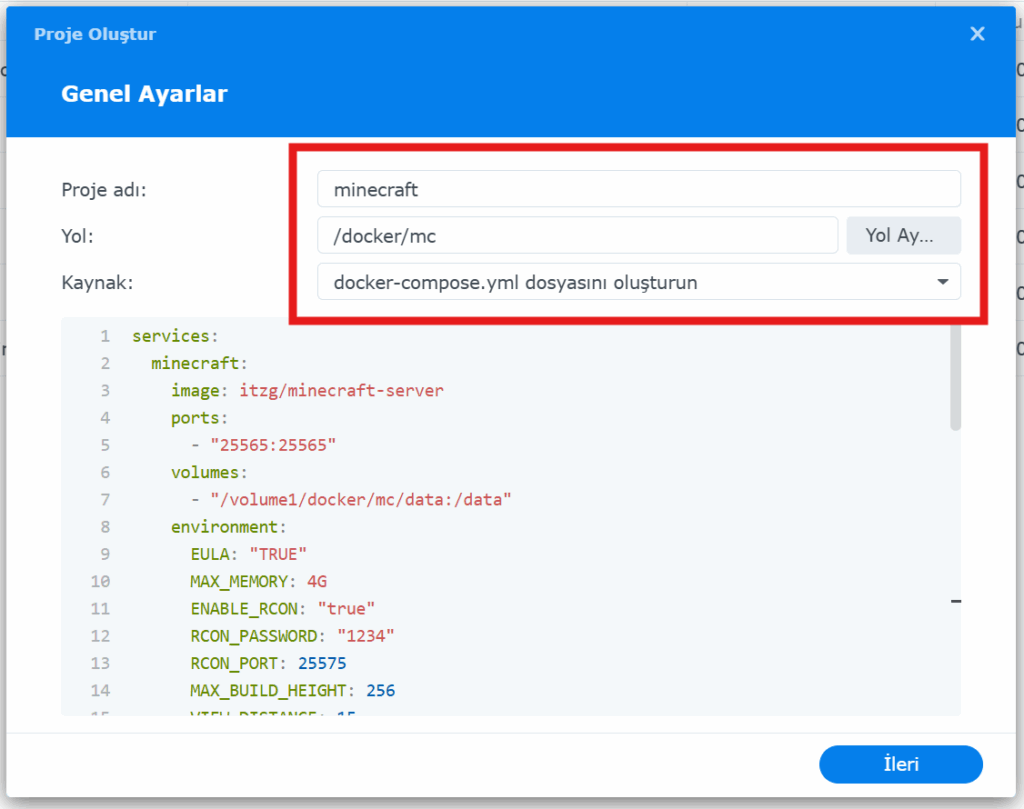Image resolution: width=1024 pixels, height=809 pixels.
Task: Click the "25565:25565" port mapping string
Action: click(x=273, y=445)
